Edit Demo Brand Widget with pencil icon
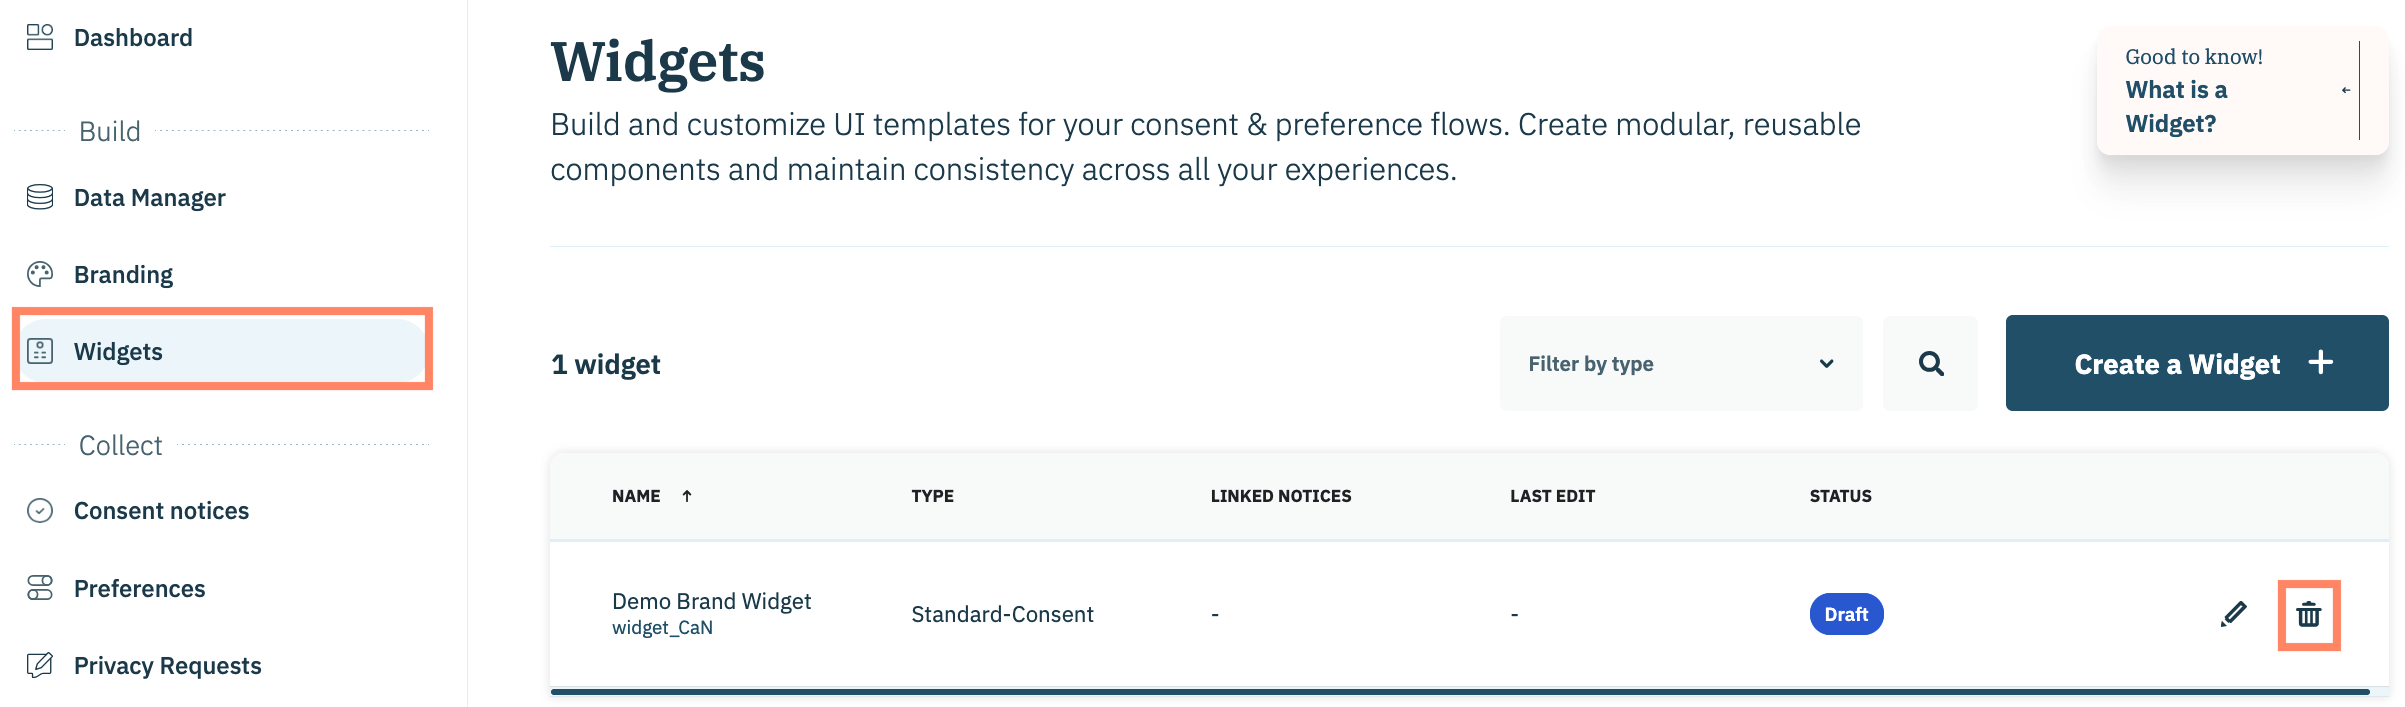 tap(2233, 614)
